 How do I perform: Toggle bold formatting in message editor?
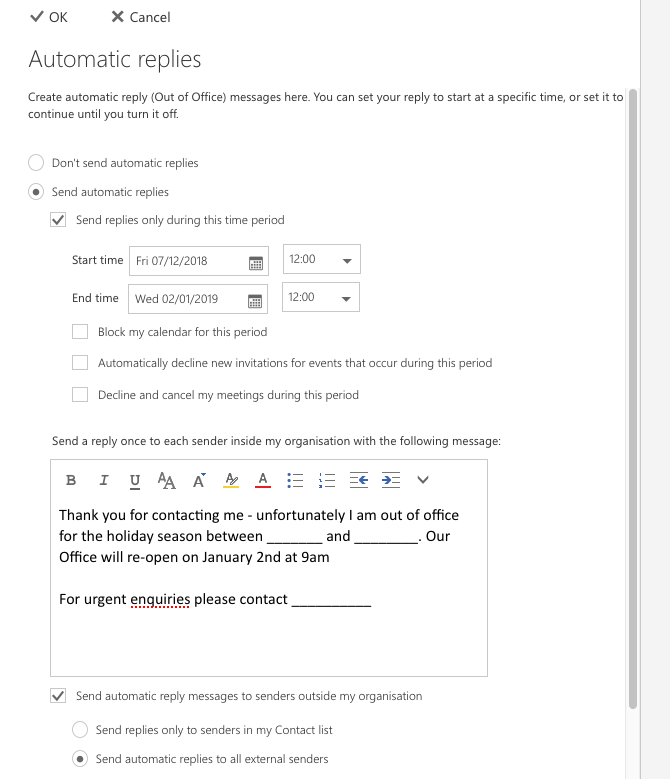tap(71, 480)
